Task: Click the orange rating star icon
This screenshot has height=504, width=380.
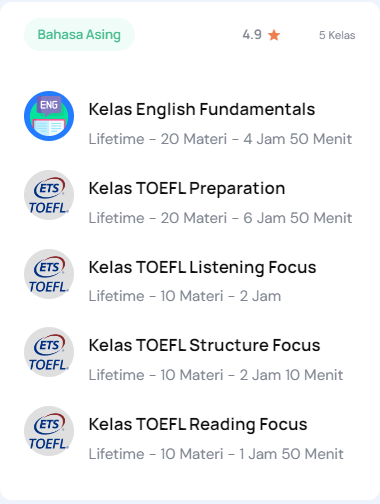Action: click(x=274, y=35)
